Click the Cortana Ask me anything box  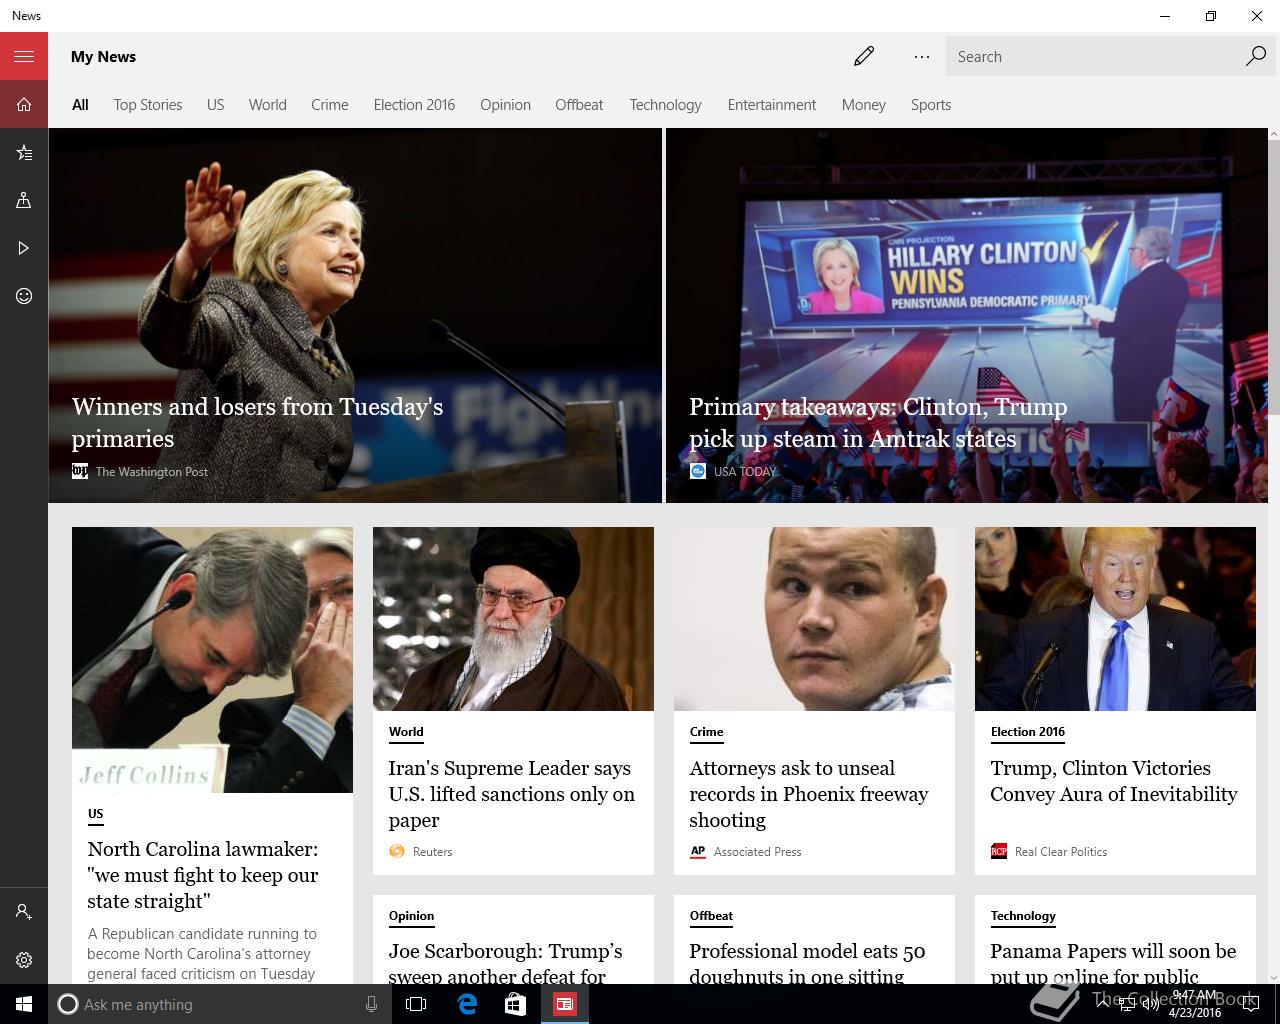[218, 1004]
